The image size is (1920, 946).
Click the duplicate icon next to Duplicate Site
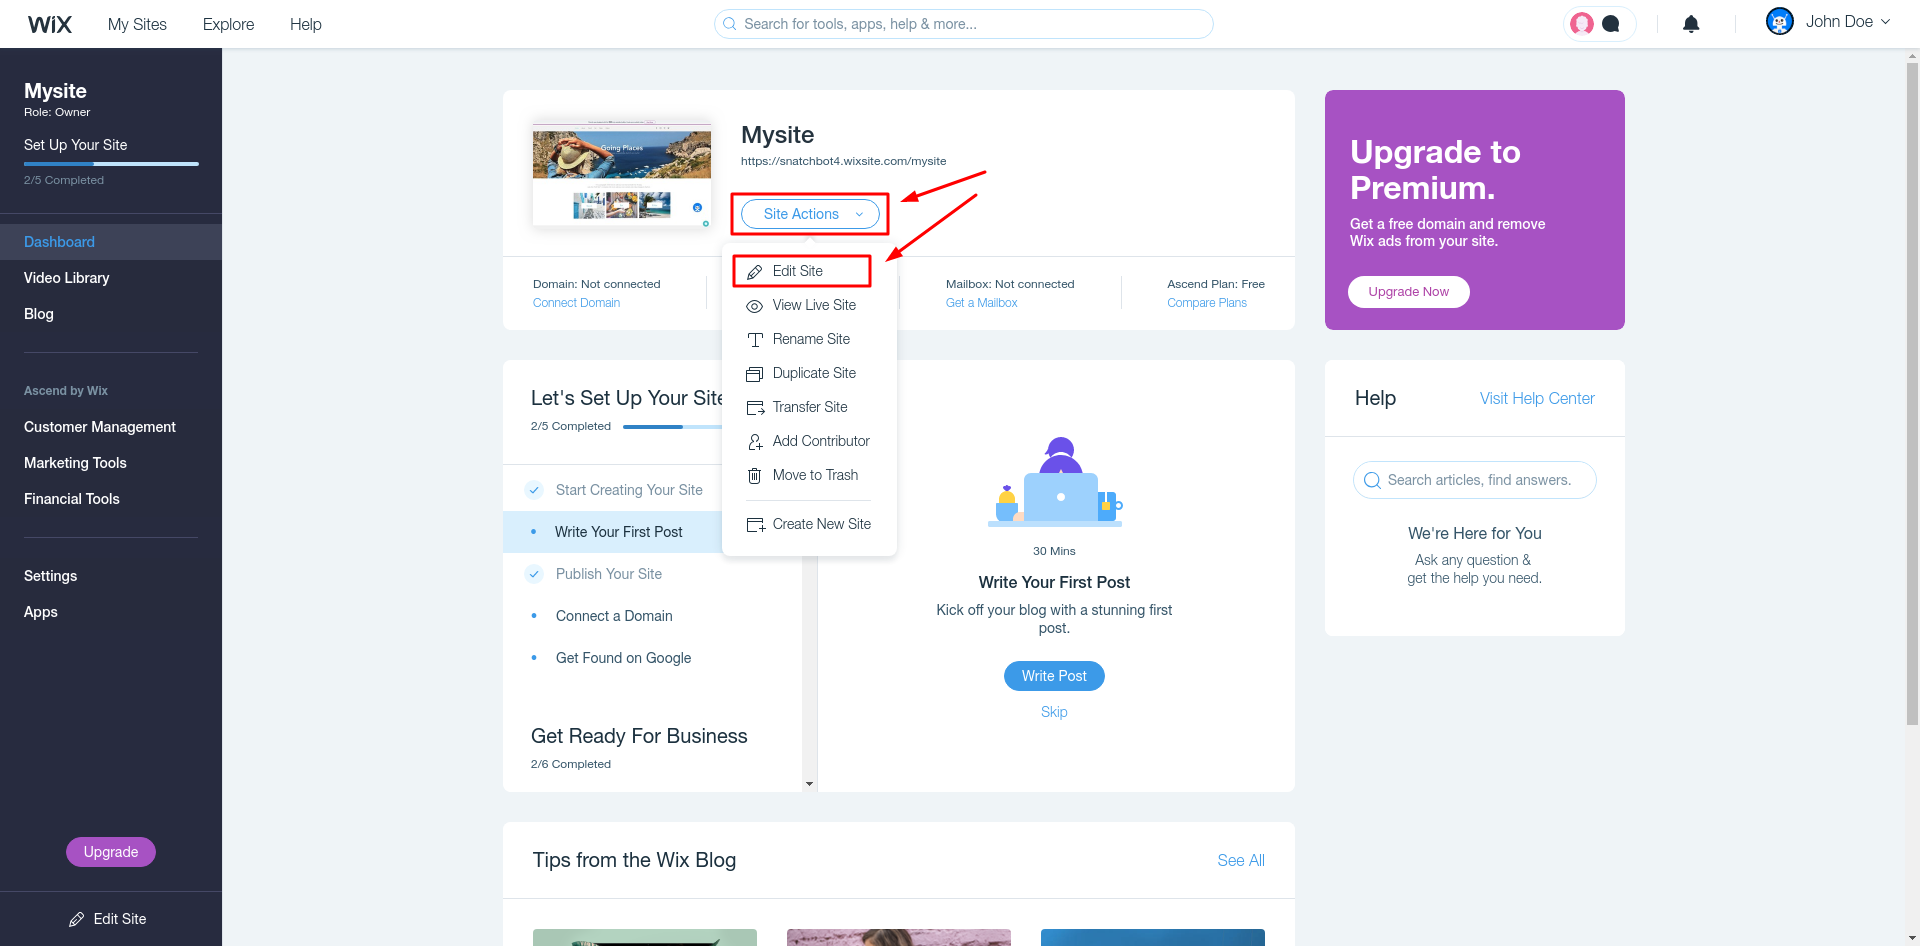click(755, 374)
